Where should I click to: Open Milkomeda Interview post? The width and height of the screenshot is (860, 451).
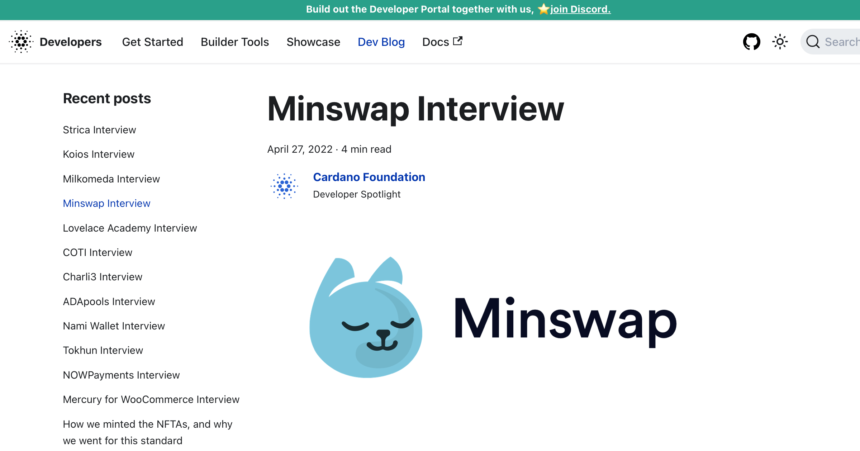[x=111, y=179]
